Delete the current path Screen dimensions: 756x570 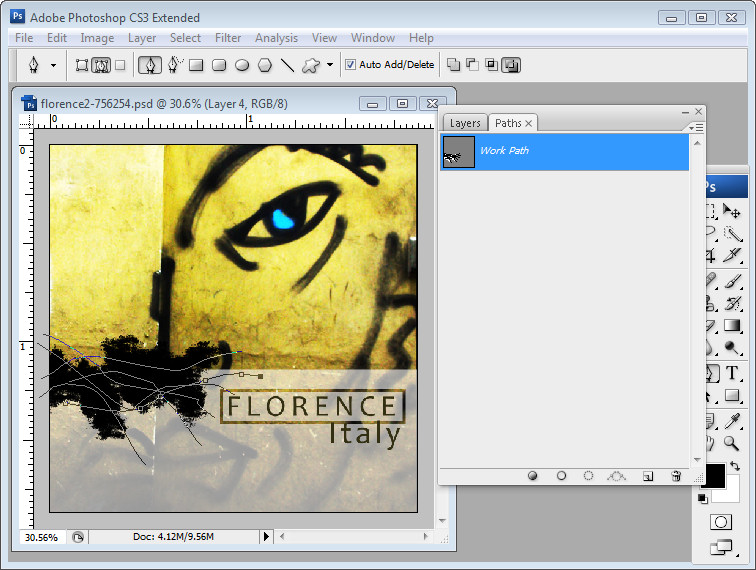pos(676,476)
